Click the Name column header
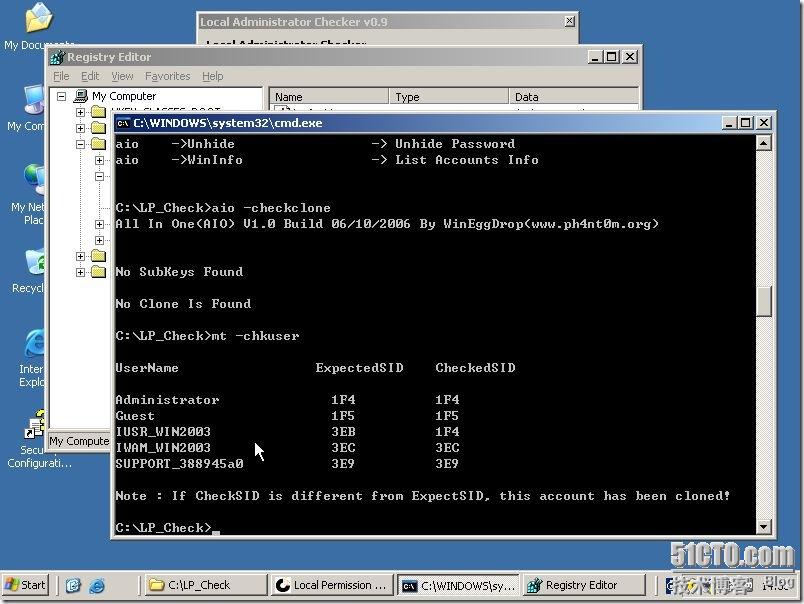This screenshot has height=604, width=804. (x=329, y=97)
